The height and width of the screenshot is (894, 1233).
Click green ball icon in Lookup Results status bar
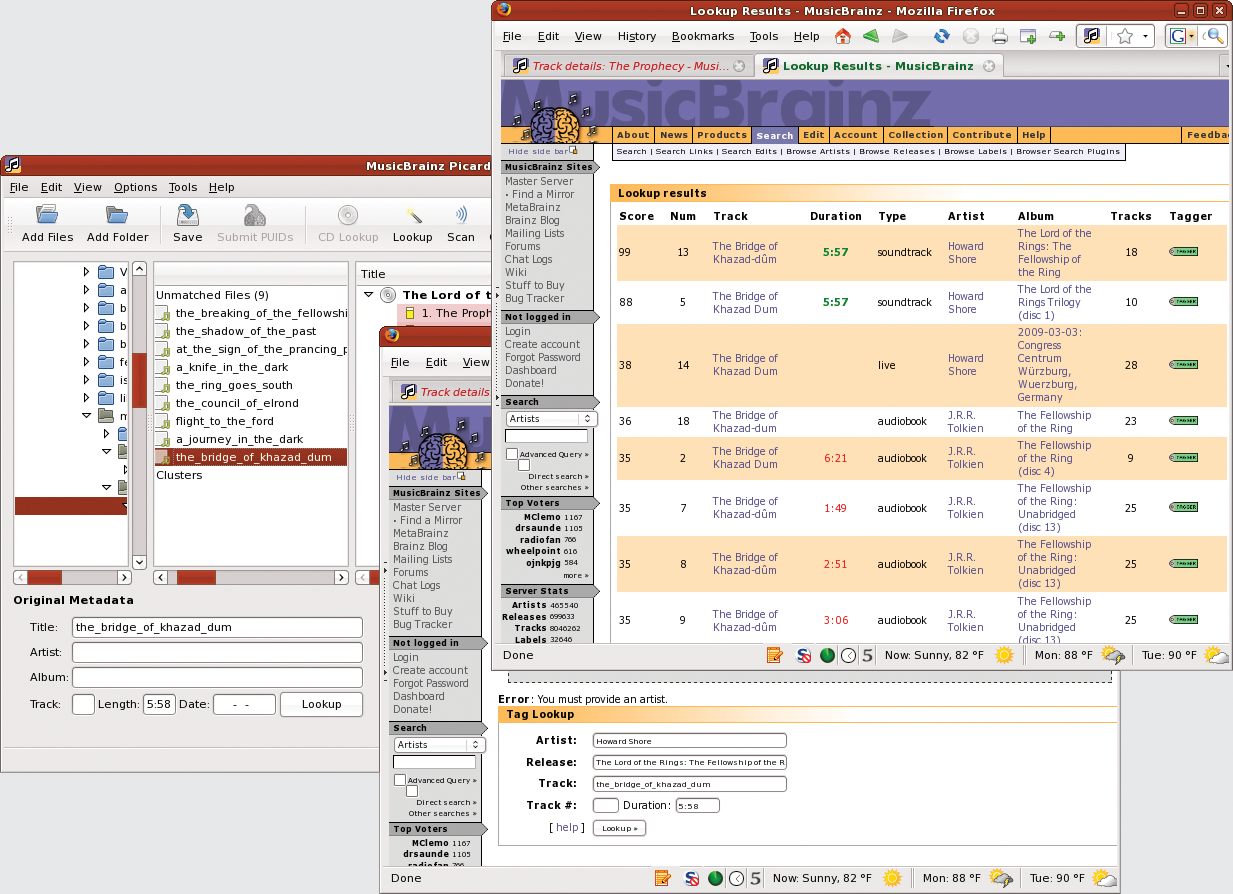[827, 656]
